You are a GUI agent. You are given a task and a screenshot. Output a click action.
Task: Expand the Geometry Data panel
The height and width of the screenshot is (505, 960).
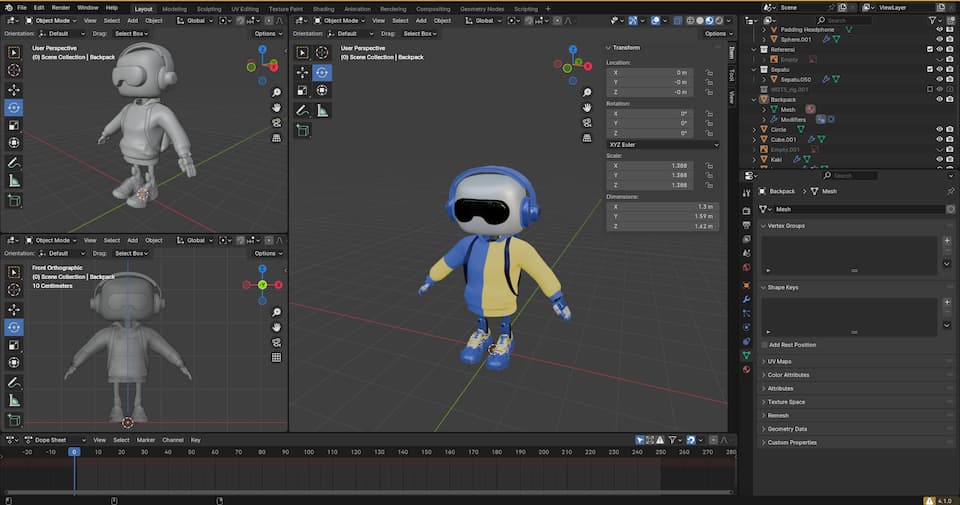click(x=787, y=428)
